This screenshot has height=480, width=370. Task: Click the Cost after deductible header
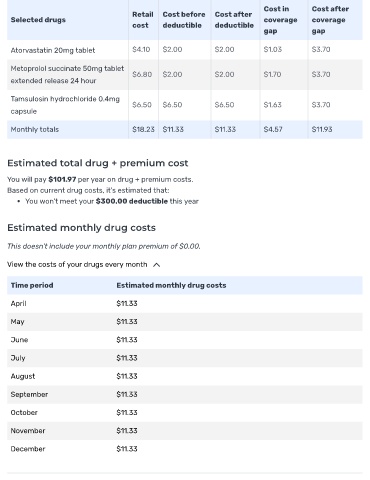point(234,20)
